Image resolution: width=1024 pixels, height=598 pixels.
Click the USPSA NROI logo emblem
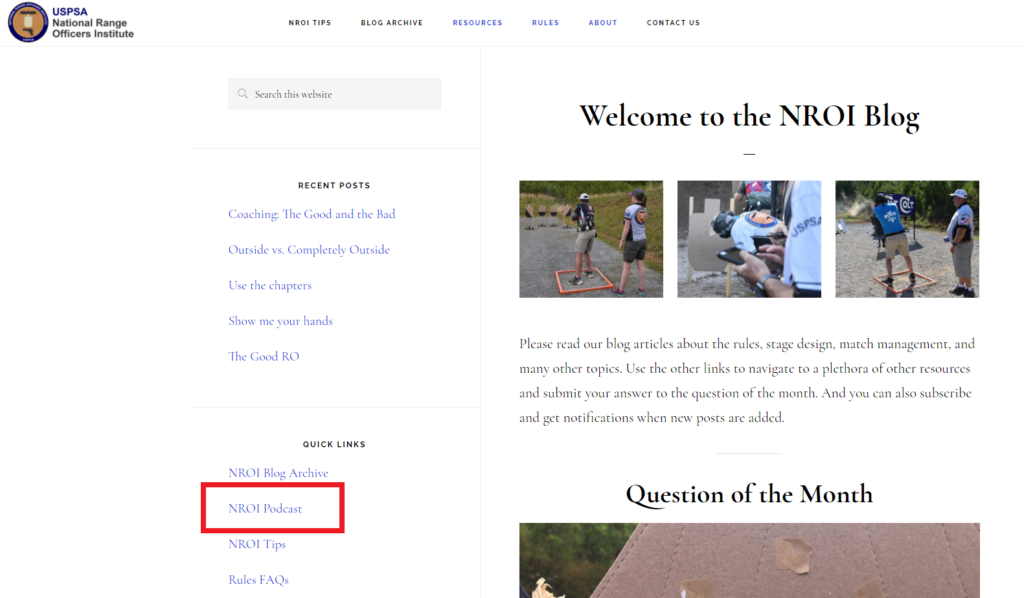(27, 22)
